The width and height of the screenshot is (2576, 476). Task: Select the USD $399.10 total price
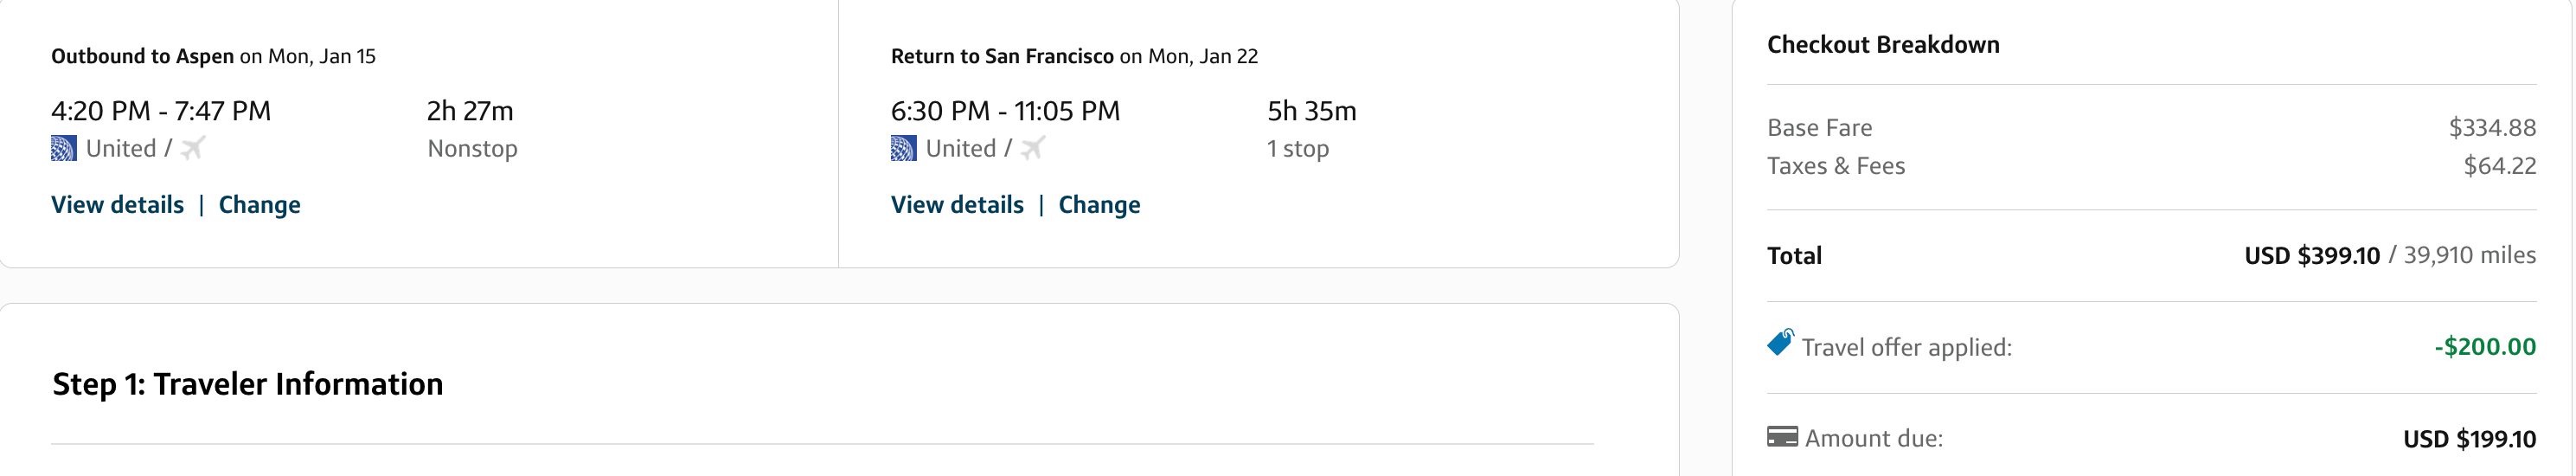click(x=2312, y=256)
